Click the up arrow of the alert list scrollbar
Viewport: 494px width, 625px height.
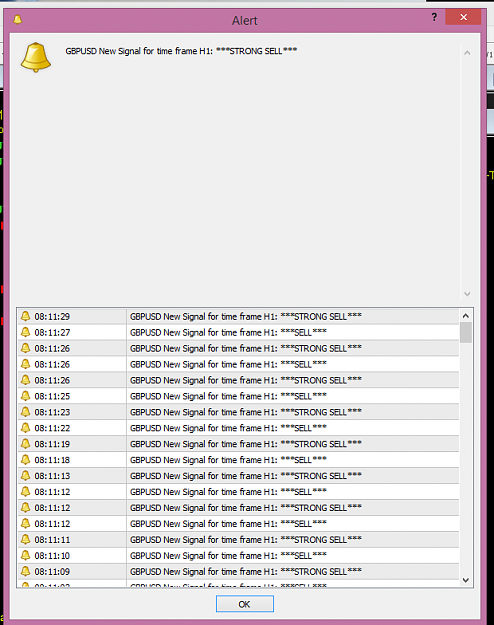pos(466,316)
